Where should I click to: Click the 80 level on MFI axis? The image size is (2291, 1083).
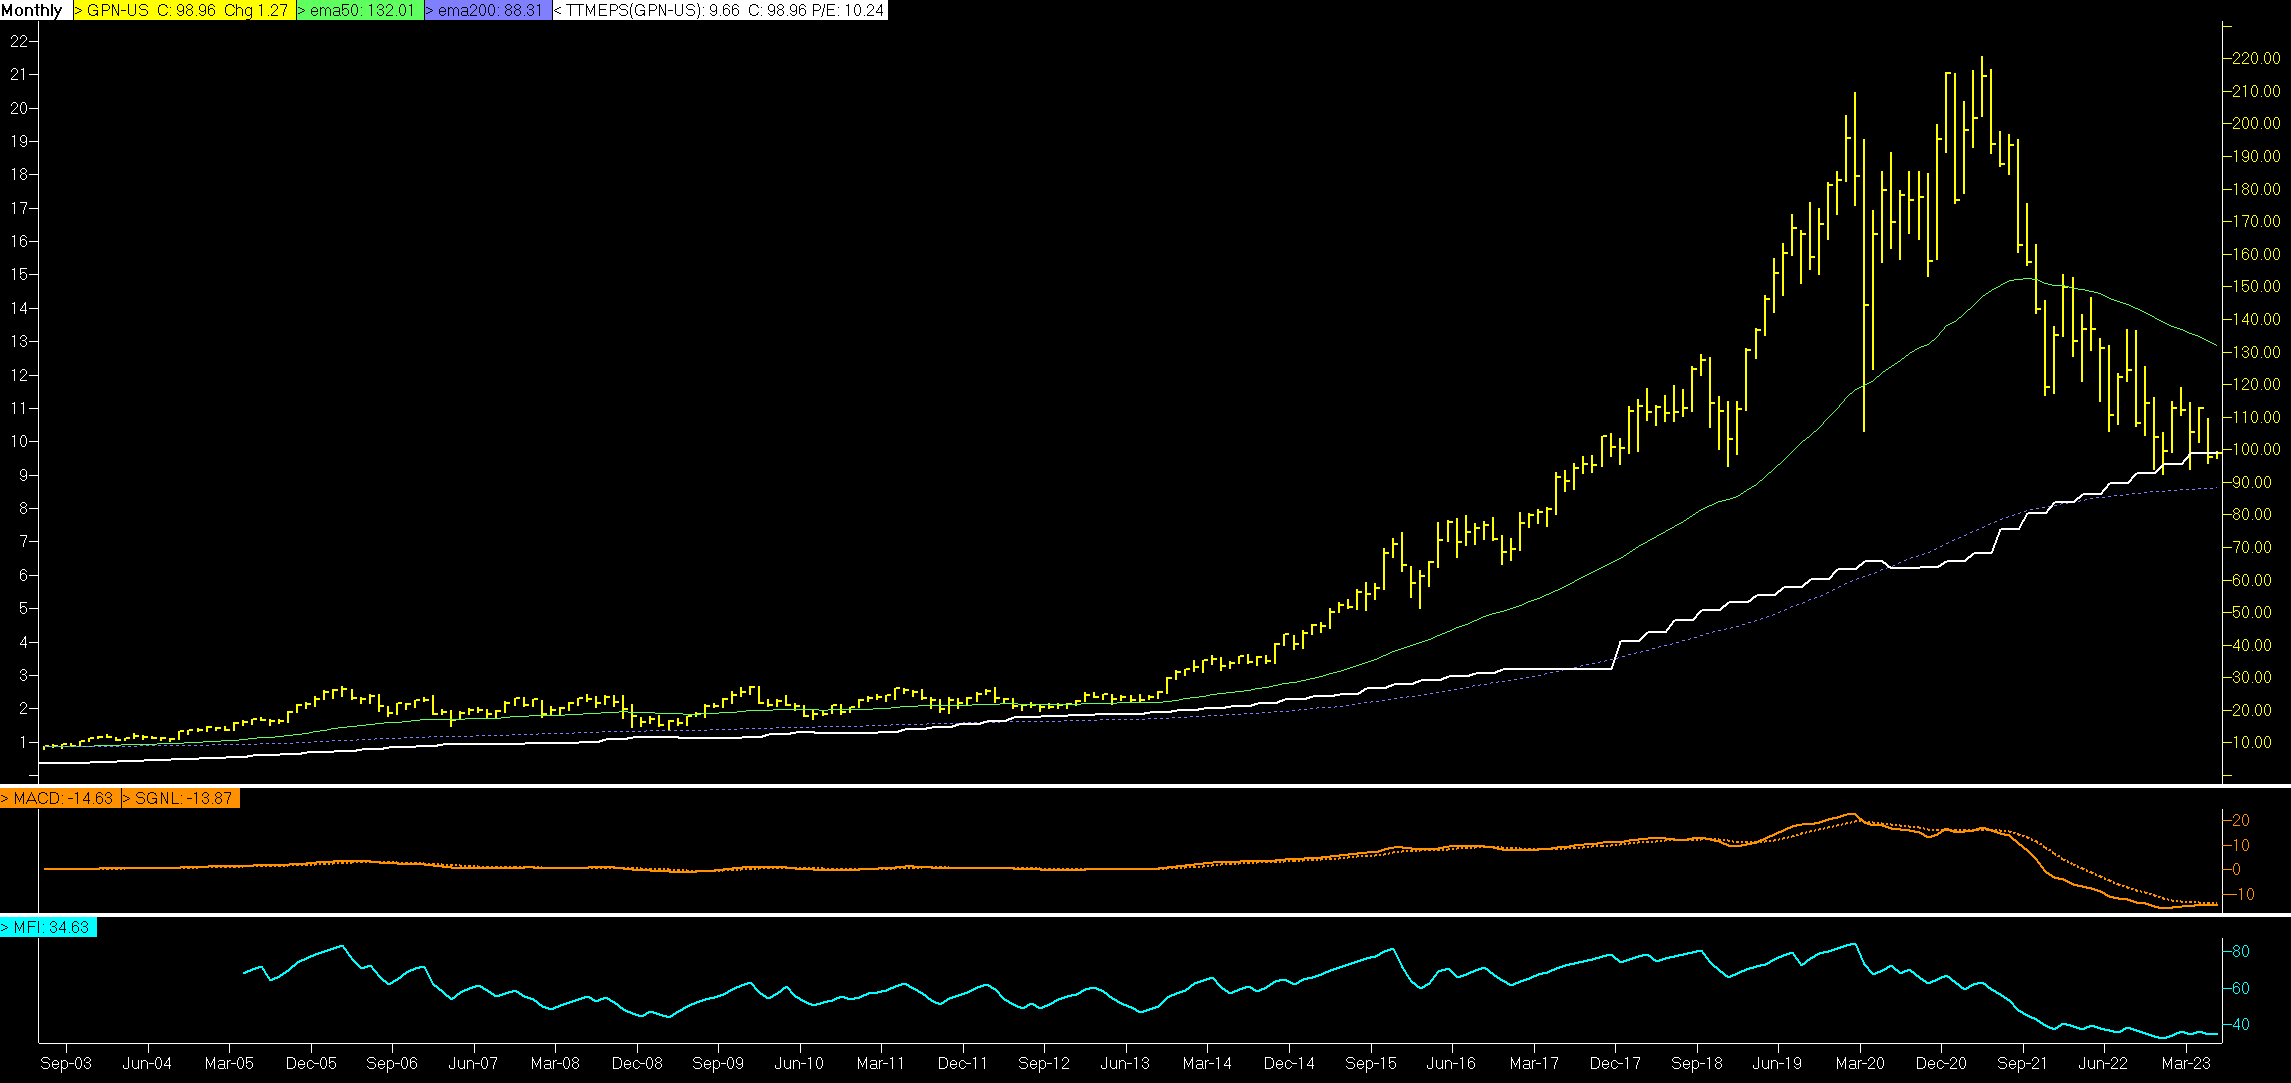[x=2241, y=951]
